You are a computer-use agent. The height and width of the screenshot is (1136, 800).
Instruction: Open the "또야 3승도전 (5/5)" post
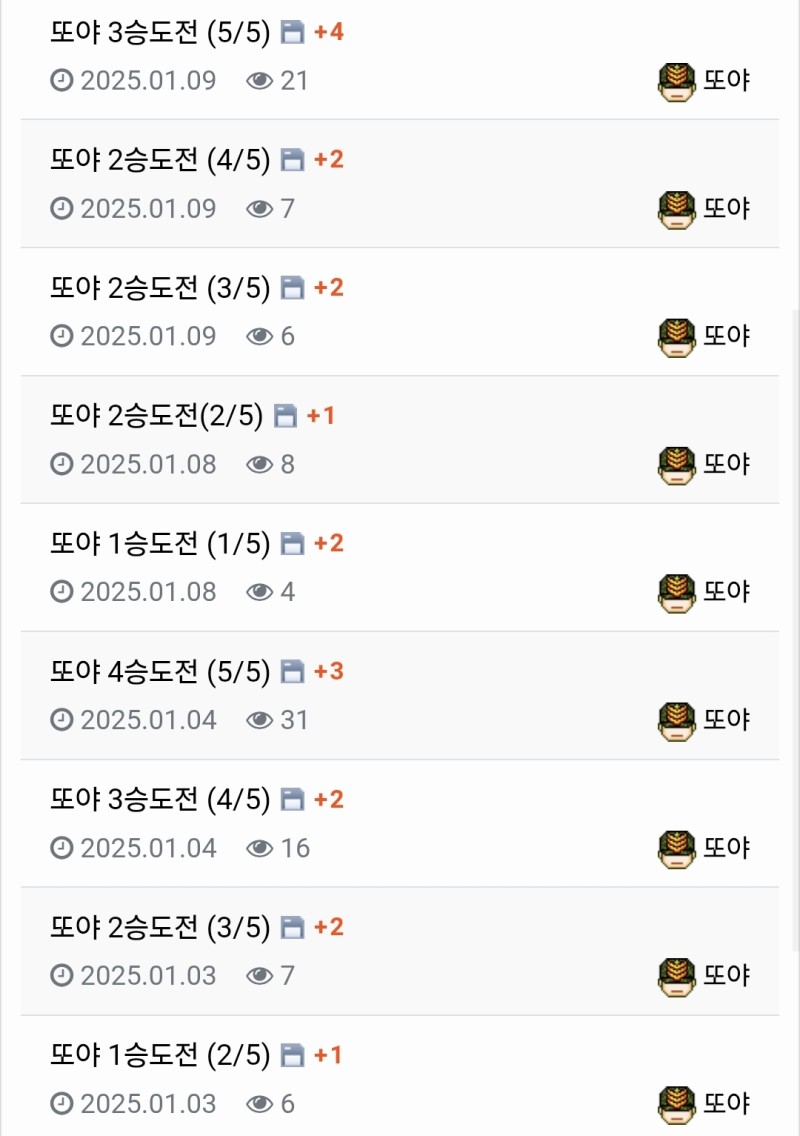160,32
